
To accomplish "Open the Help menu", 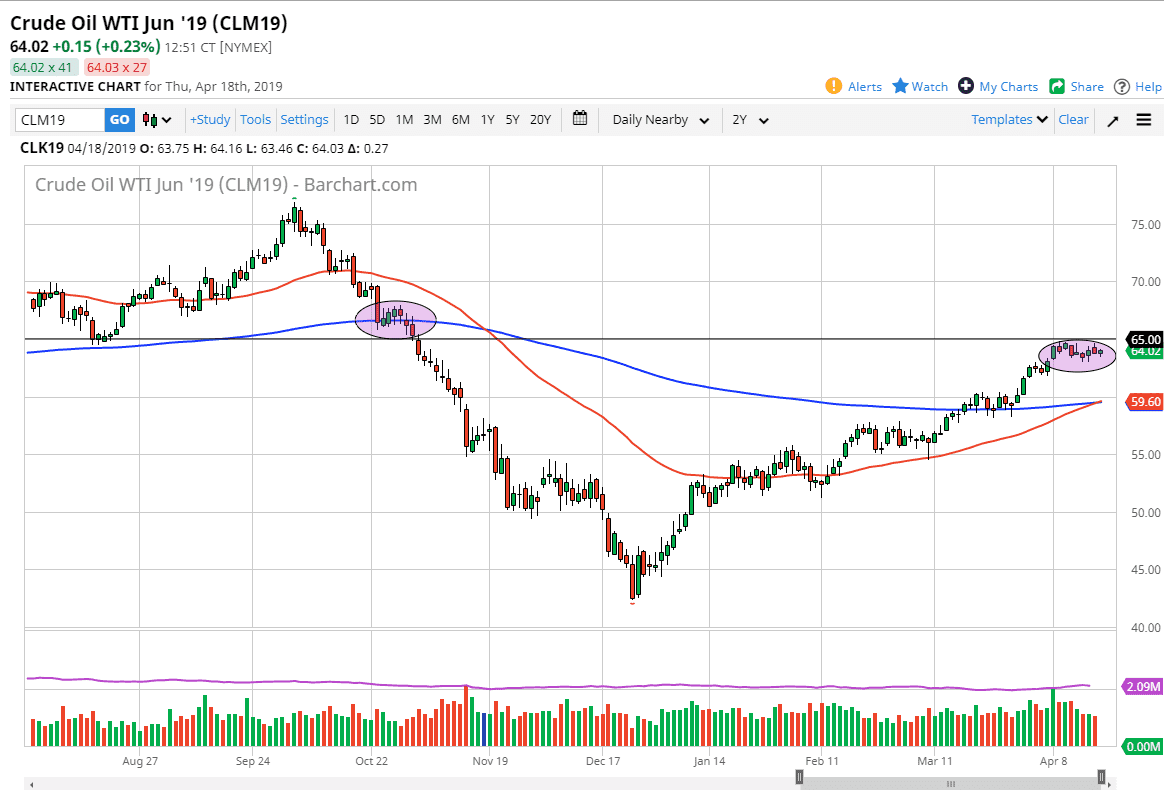I will (x=1137, y=86).
